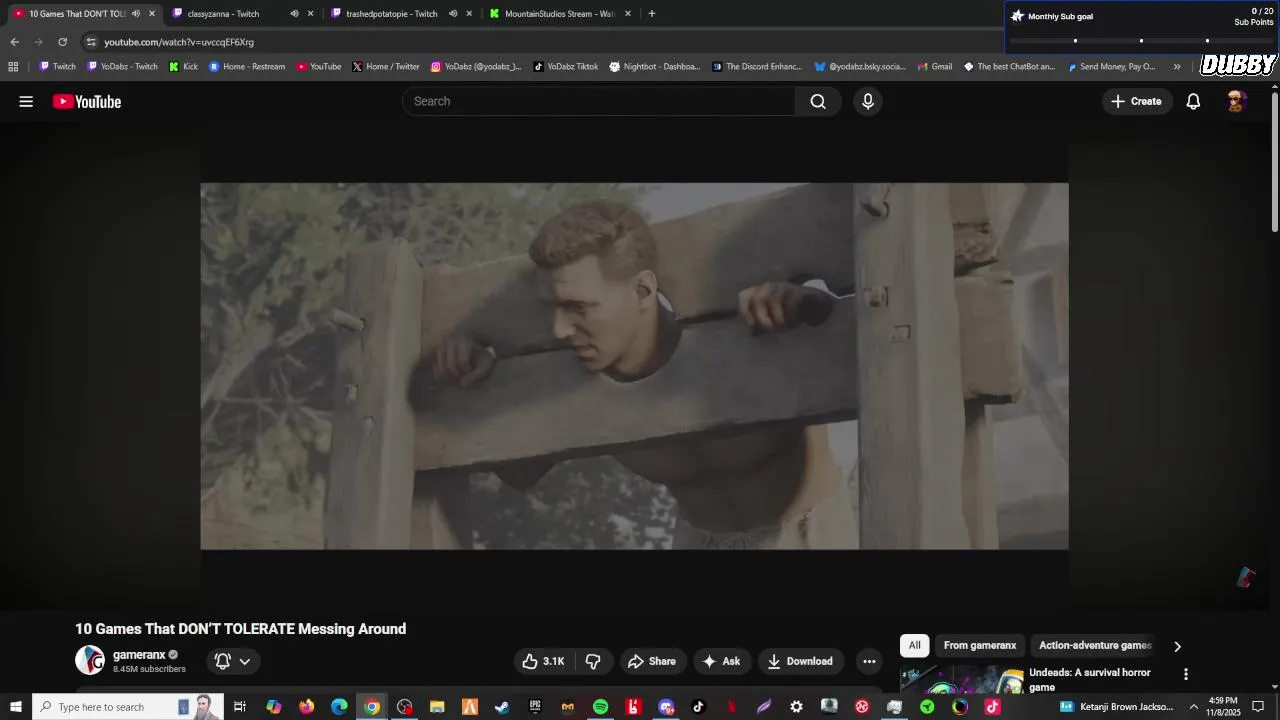Open options for Undeads suggested video
This screenshot has width=1280, height=720.
1186,675
